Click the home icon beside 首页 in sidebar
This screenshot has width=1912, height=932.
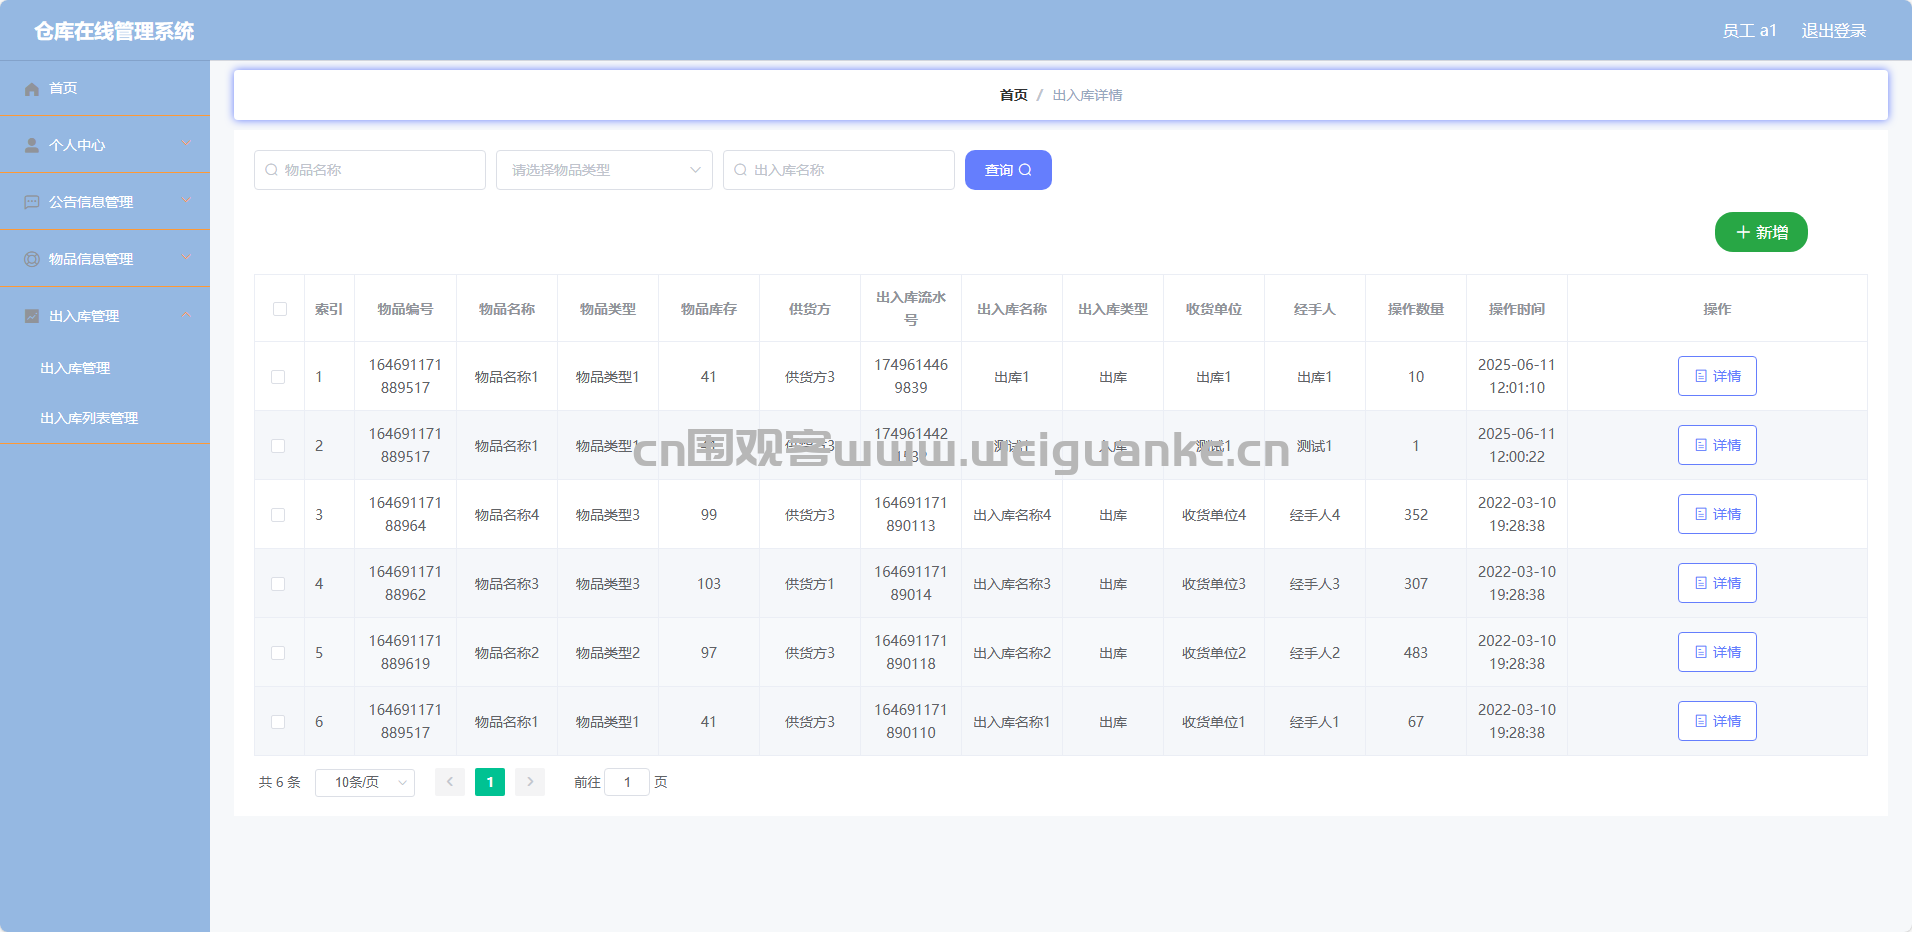click(32, 89)
